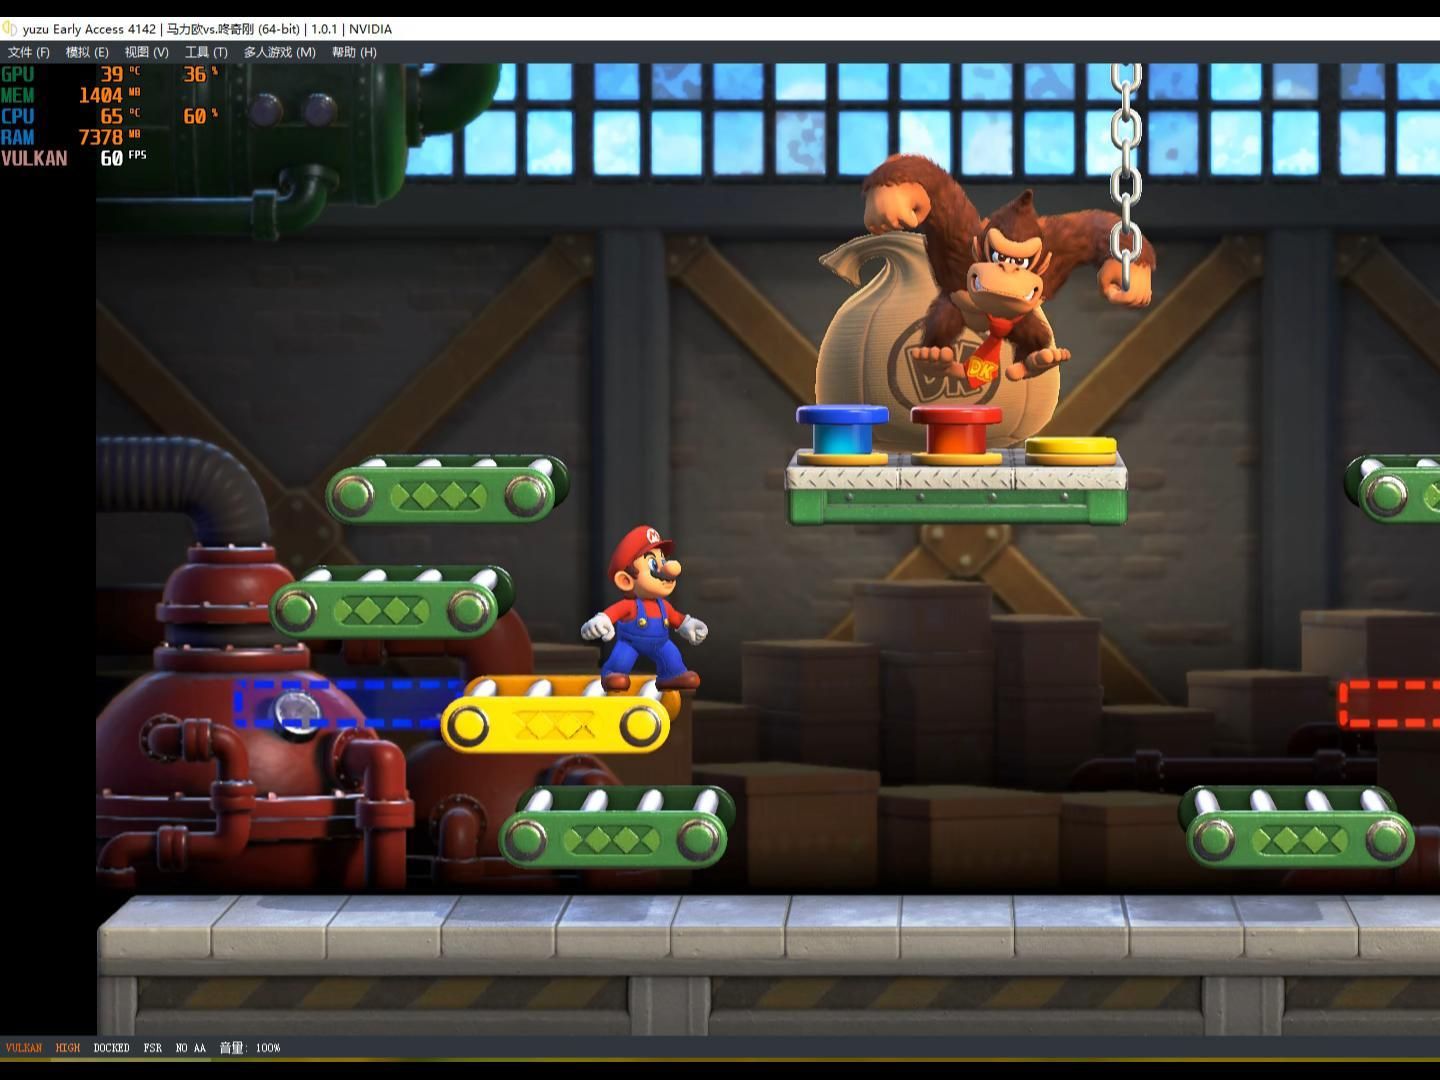Open the 文件 (F) menu
The image size is (1440, 1080).
(x=28, y=52)
